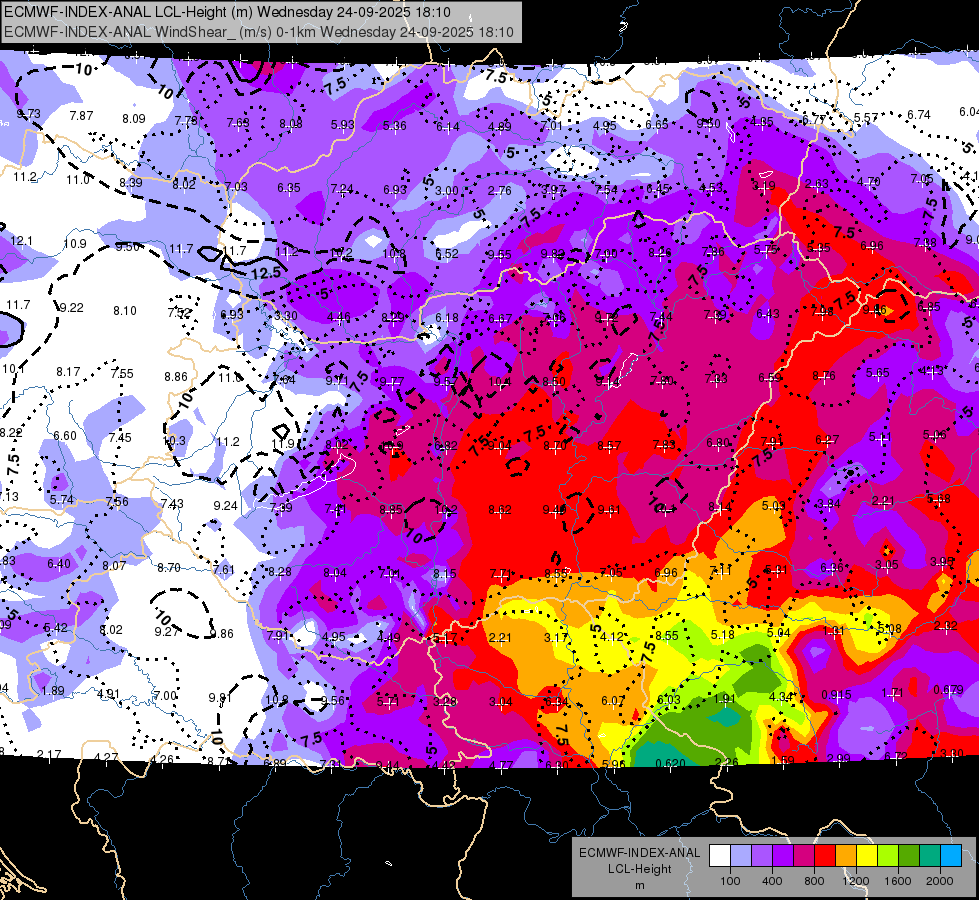
Task: Click the shear value '5.18'
Action: (x=722, y=635)
